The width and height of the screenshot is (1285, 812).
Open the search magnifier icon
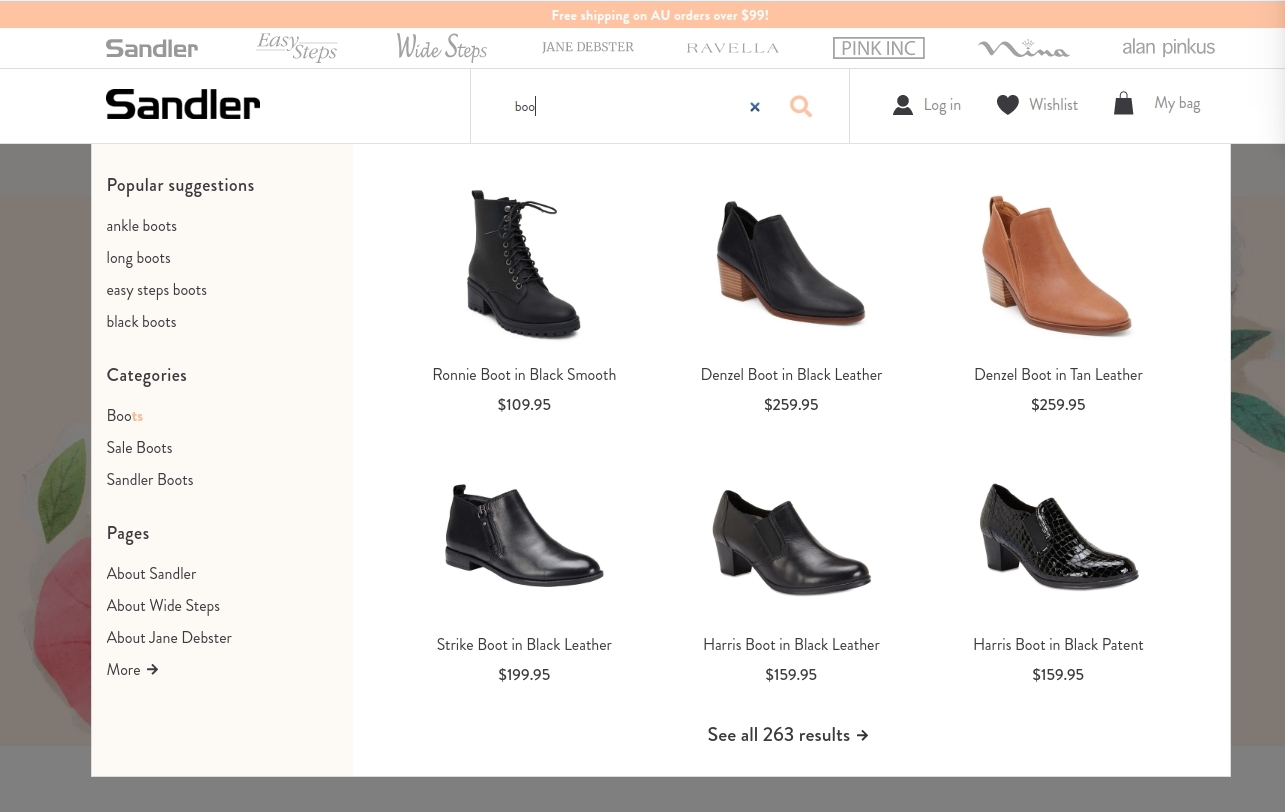click(800, 106)
